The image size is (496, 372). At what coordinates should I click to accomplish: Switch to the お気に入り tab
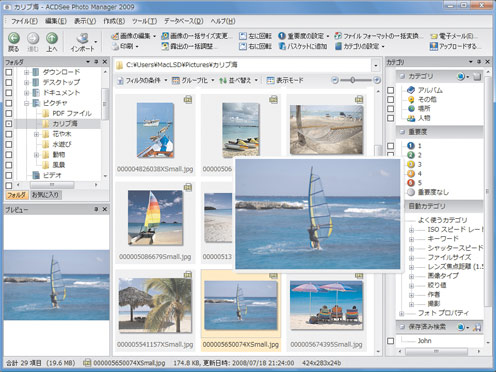coord(45,195)
